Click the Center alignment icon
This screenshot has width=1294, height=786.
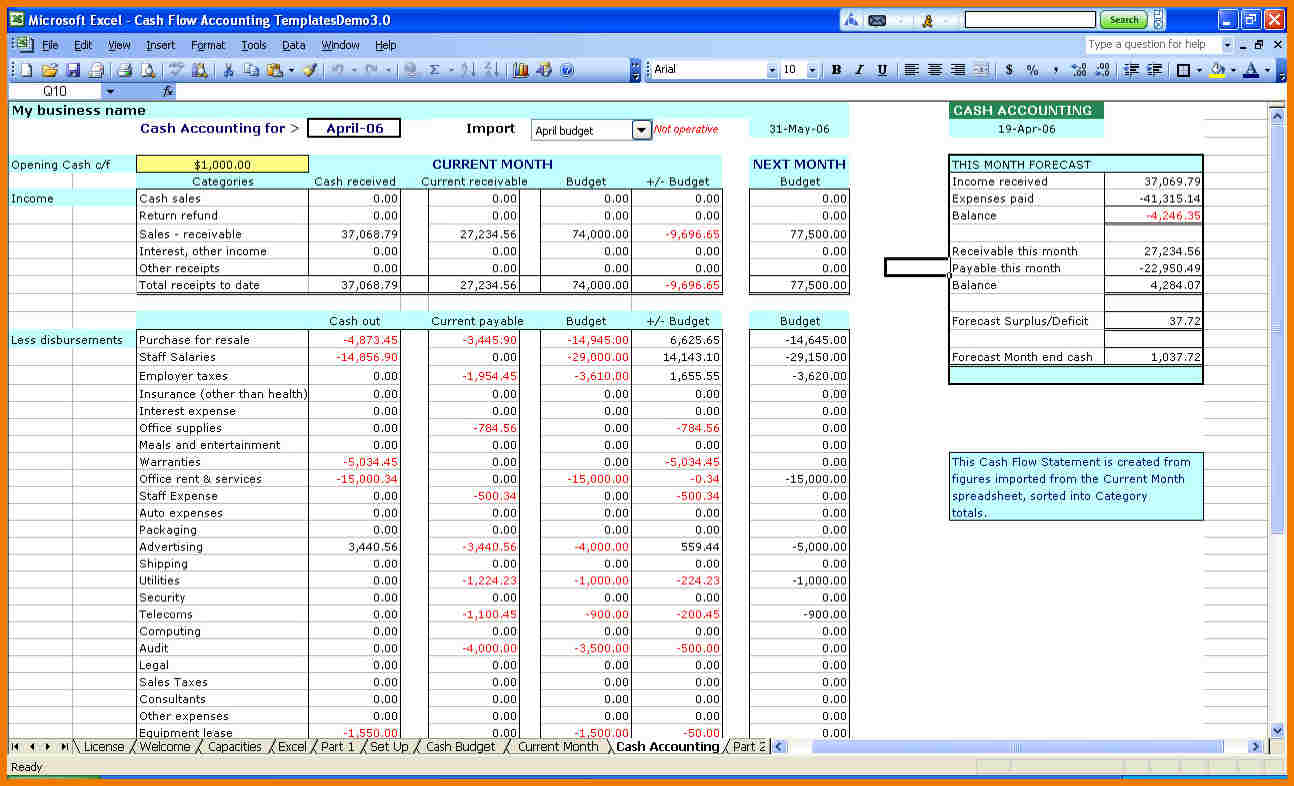click(935, 70)
